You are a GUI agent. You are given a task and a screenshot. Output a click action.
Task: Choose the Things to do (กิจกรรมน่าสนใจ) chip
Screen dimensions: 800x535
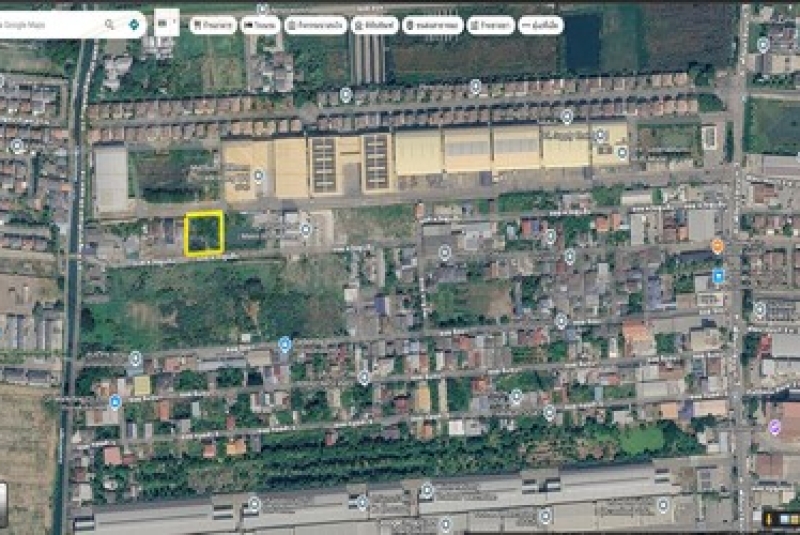pos(315,25)
